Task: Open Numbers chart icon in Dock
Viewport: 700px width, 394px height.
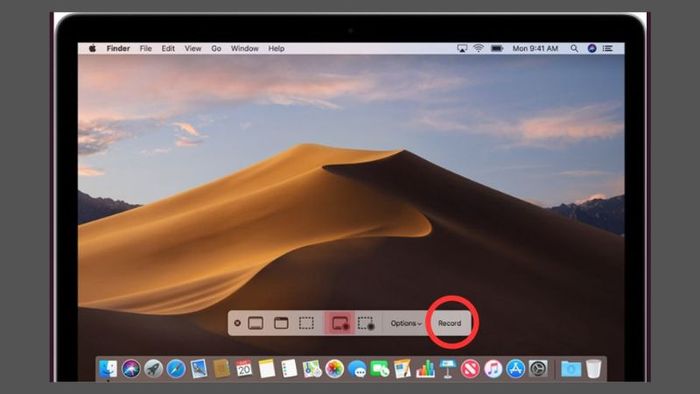Action: (425, 369)
